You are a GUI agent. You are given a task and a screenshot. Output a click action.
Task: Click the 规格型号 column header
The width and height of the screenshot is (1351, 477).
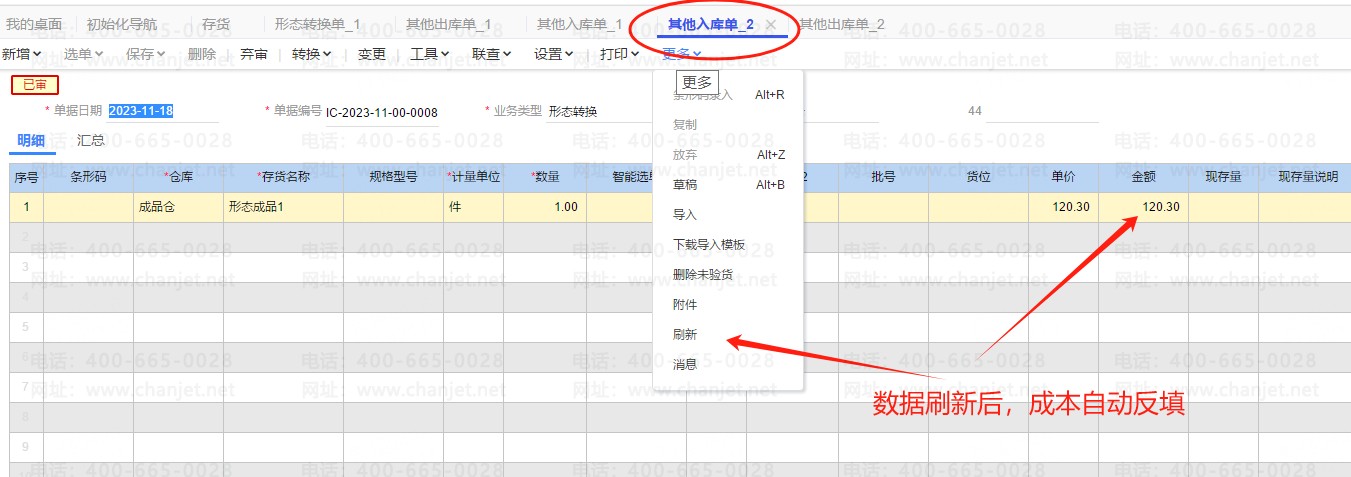tap(393, 177)
